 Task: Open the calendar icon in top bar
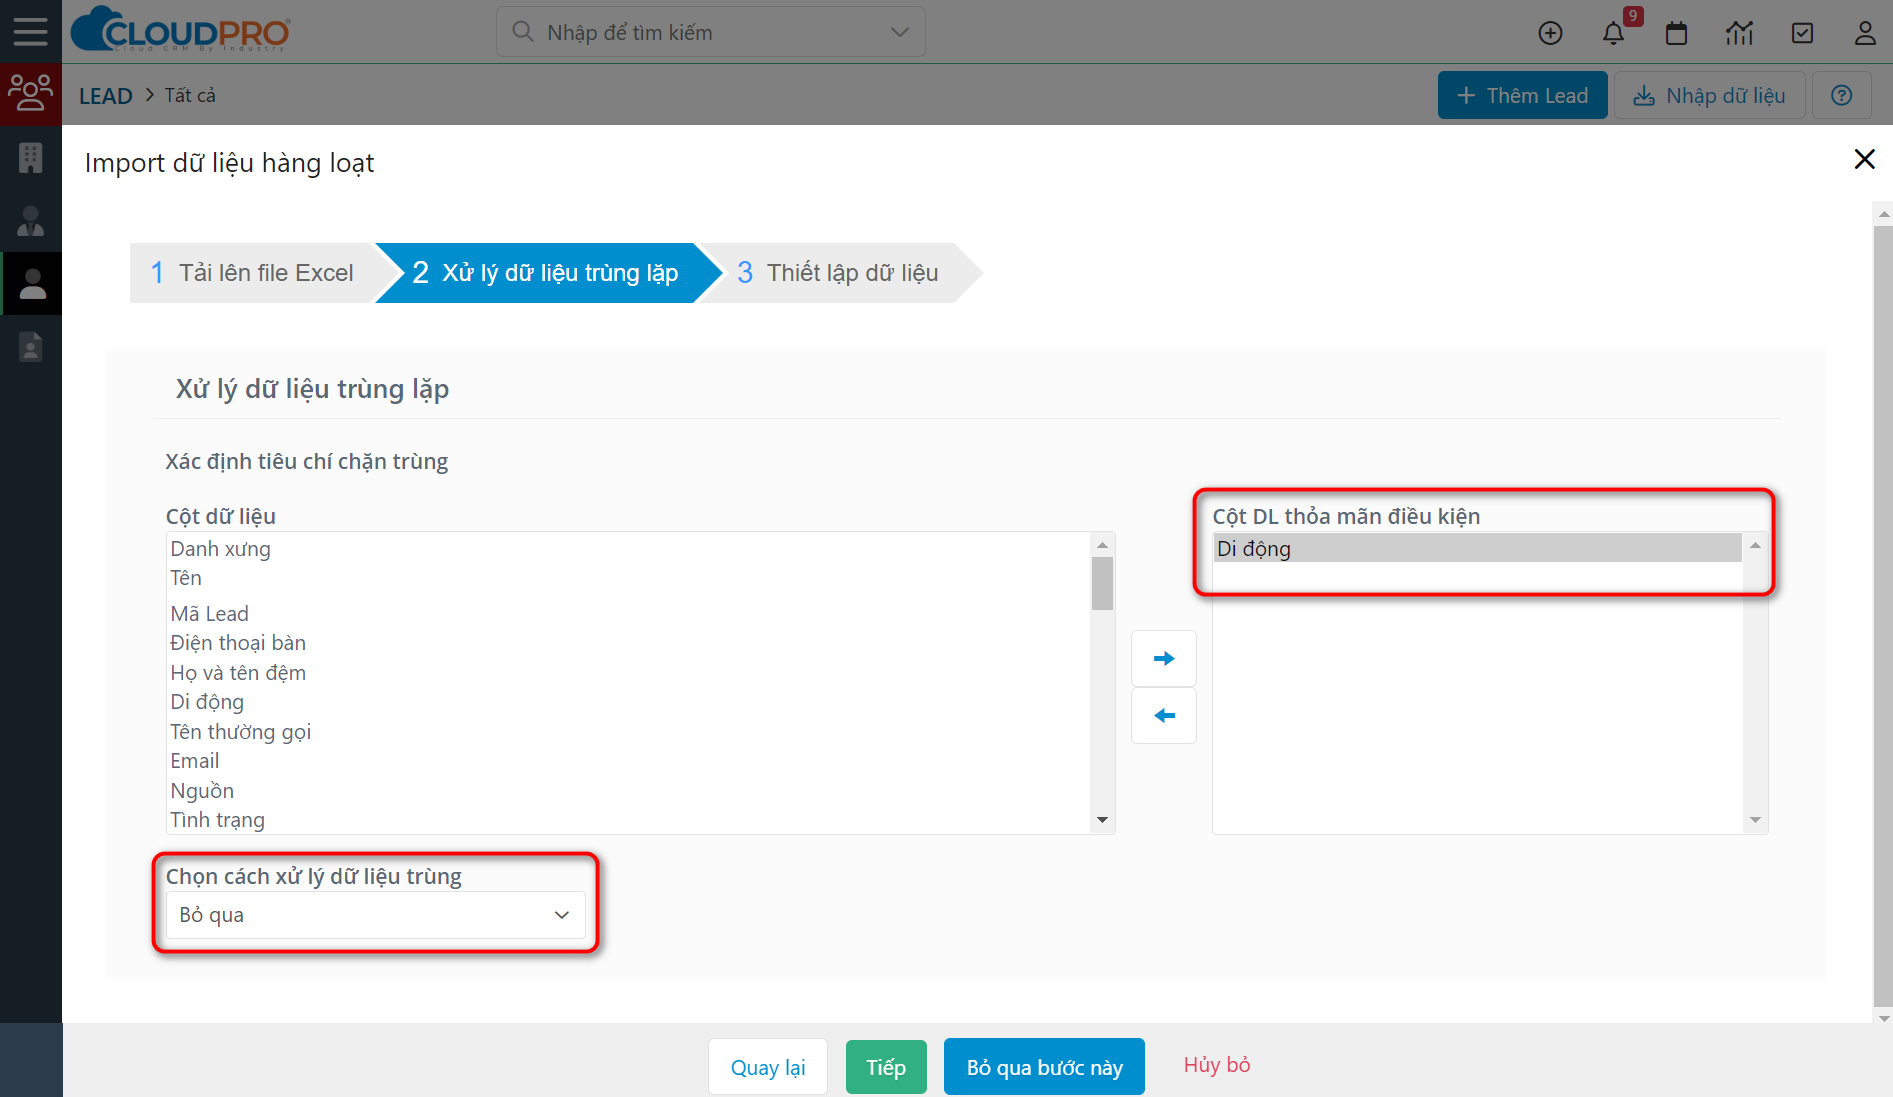(x=1676, y=33)
